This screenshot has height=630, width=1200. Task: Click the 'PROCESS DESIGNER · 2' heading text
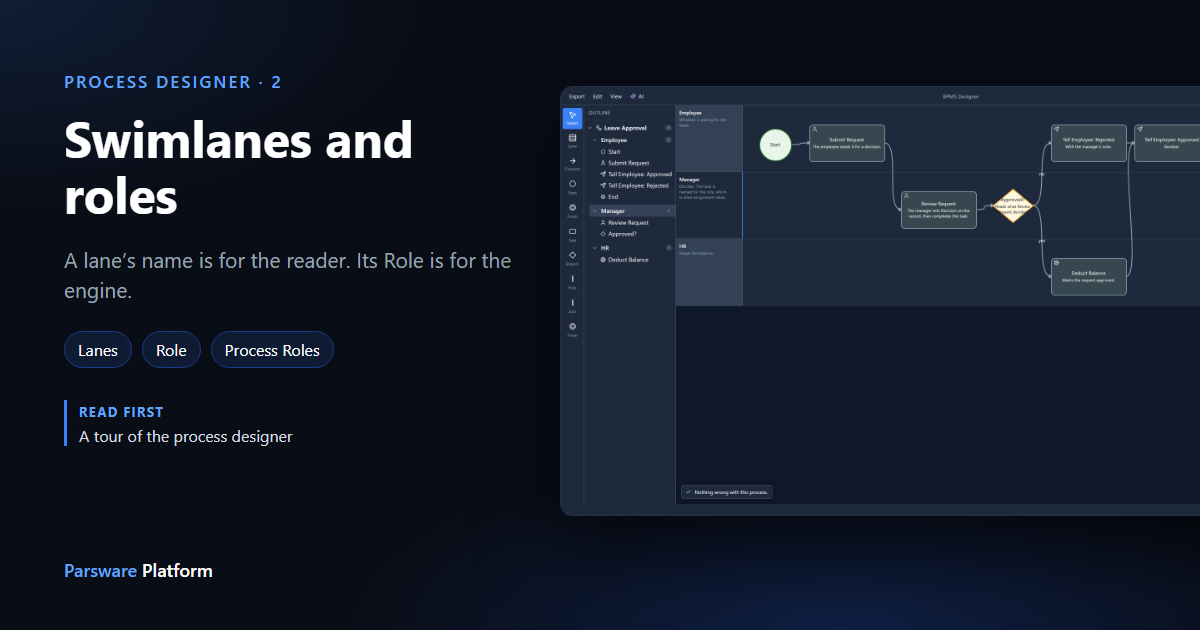point(173,82)
